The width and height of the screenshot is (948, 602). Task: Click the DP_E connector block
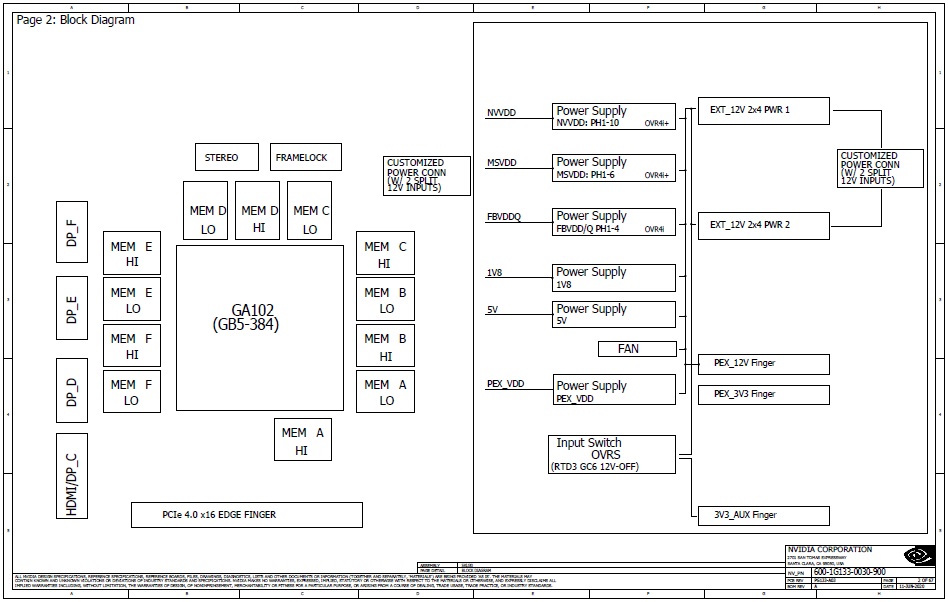(72, 308)
